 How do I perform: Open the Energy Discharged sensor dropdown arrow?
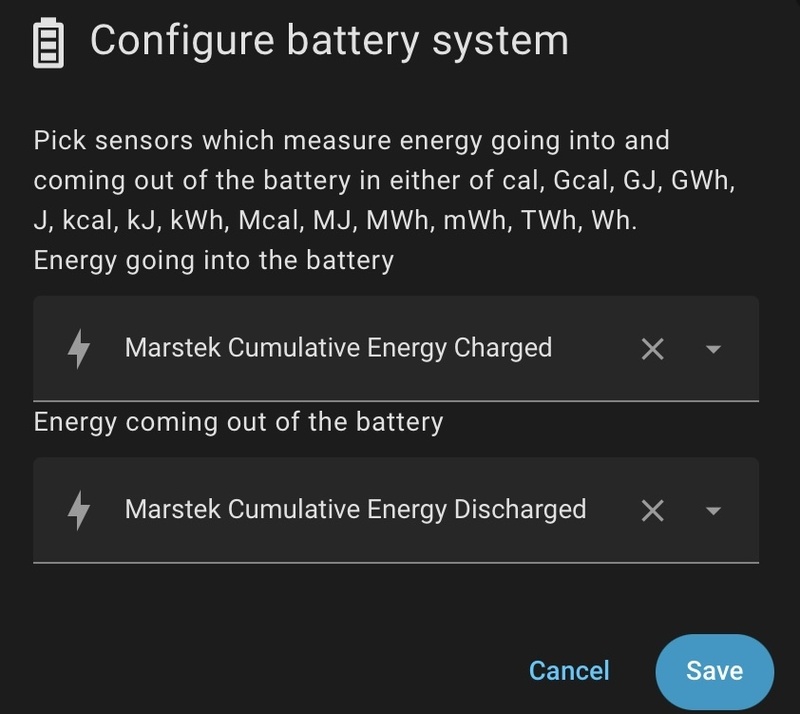(713, 511)
